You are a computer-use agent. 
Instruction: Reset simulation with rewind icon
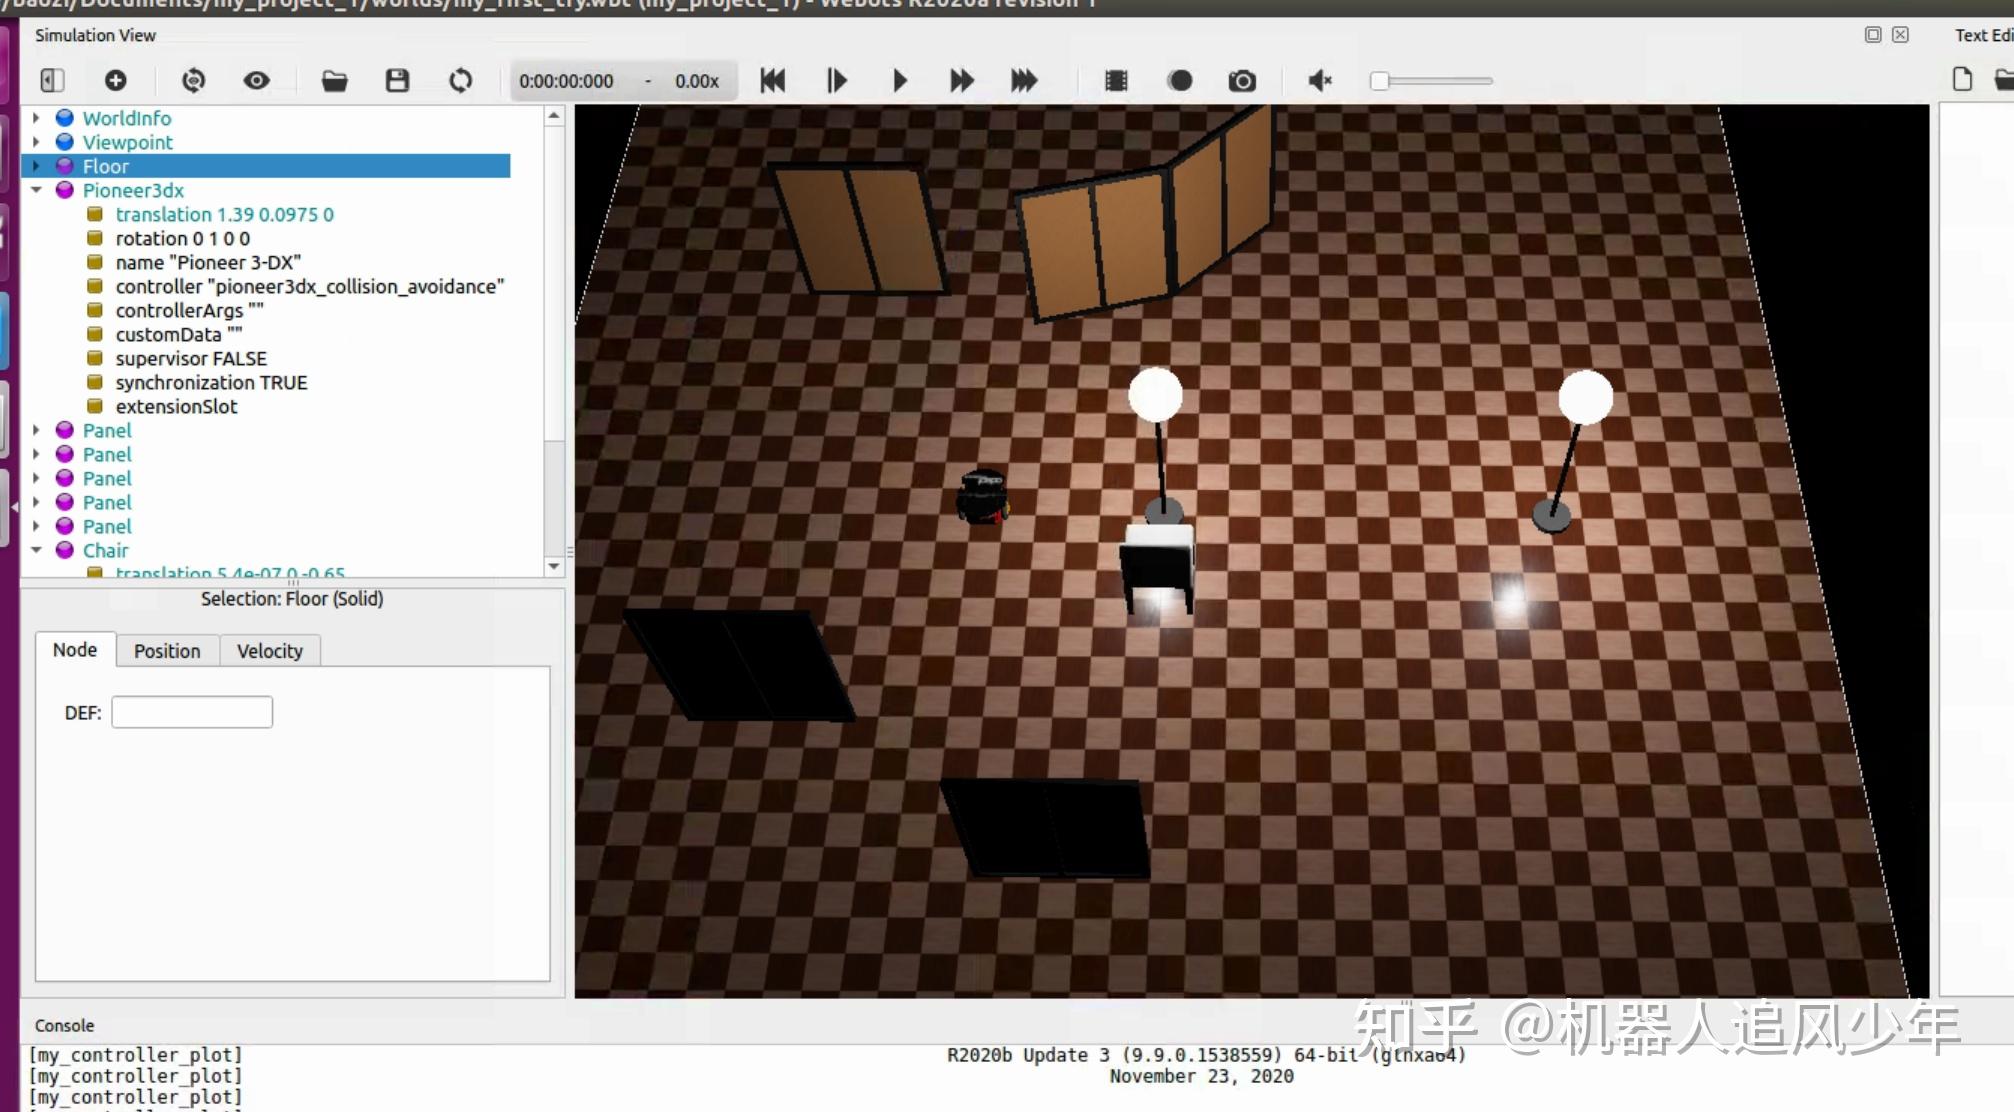(x=773, y=80)
